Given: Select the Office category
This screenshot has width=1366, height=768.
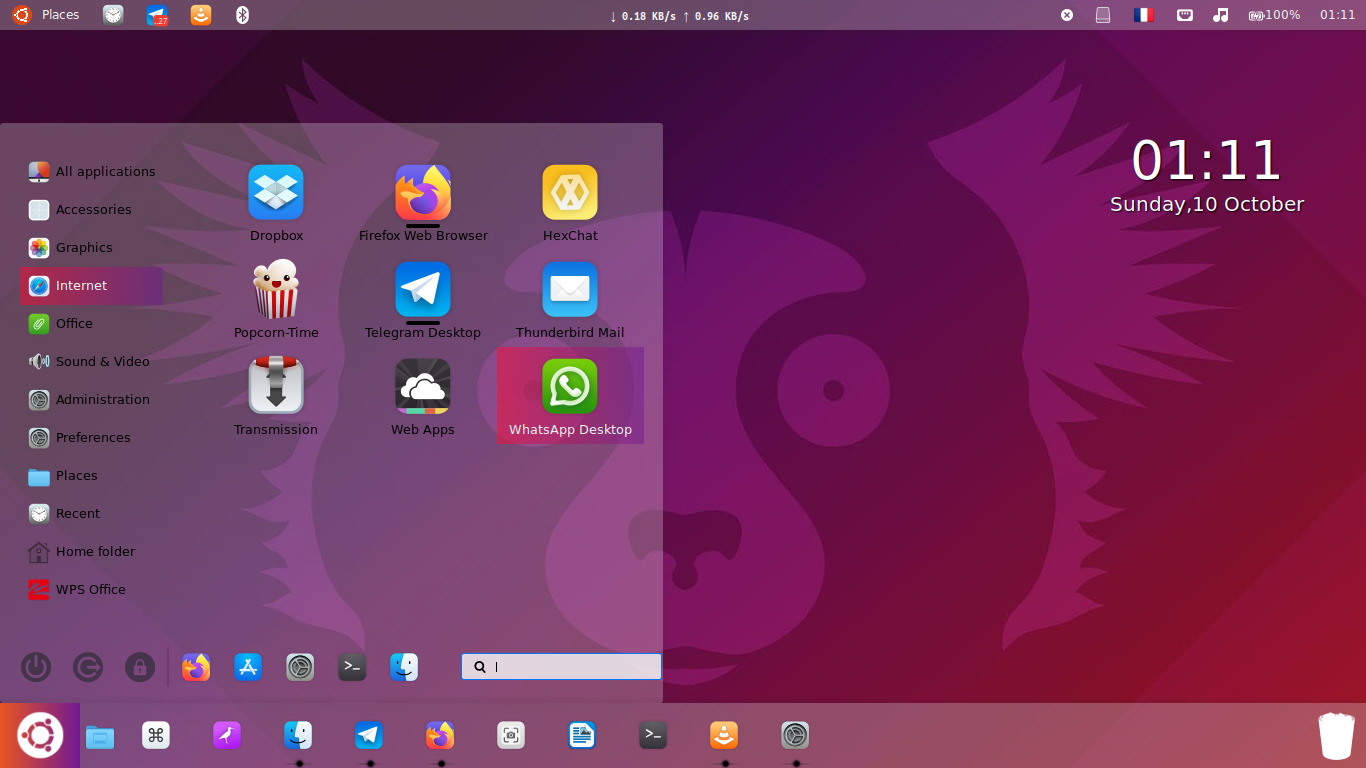Looking at the screenshot, I should pyautogui.click(x=91, y=324).
